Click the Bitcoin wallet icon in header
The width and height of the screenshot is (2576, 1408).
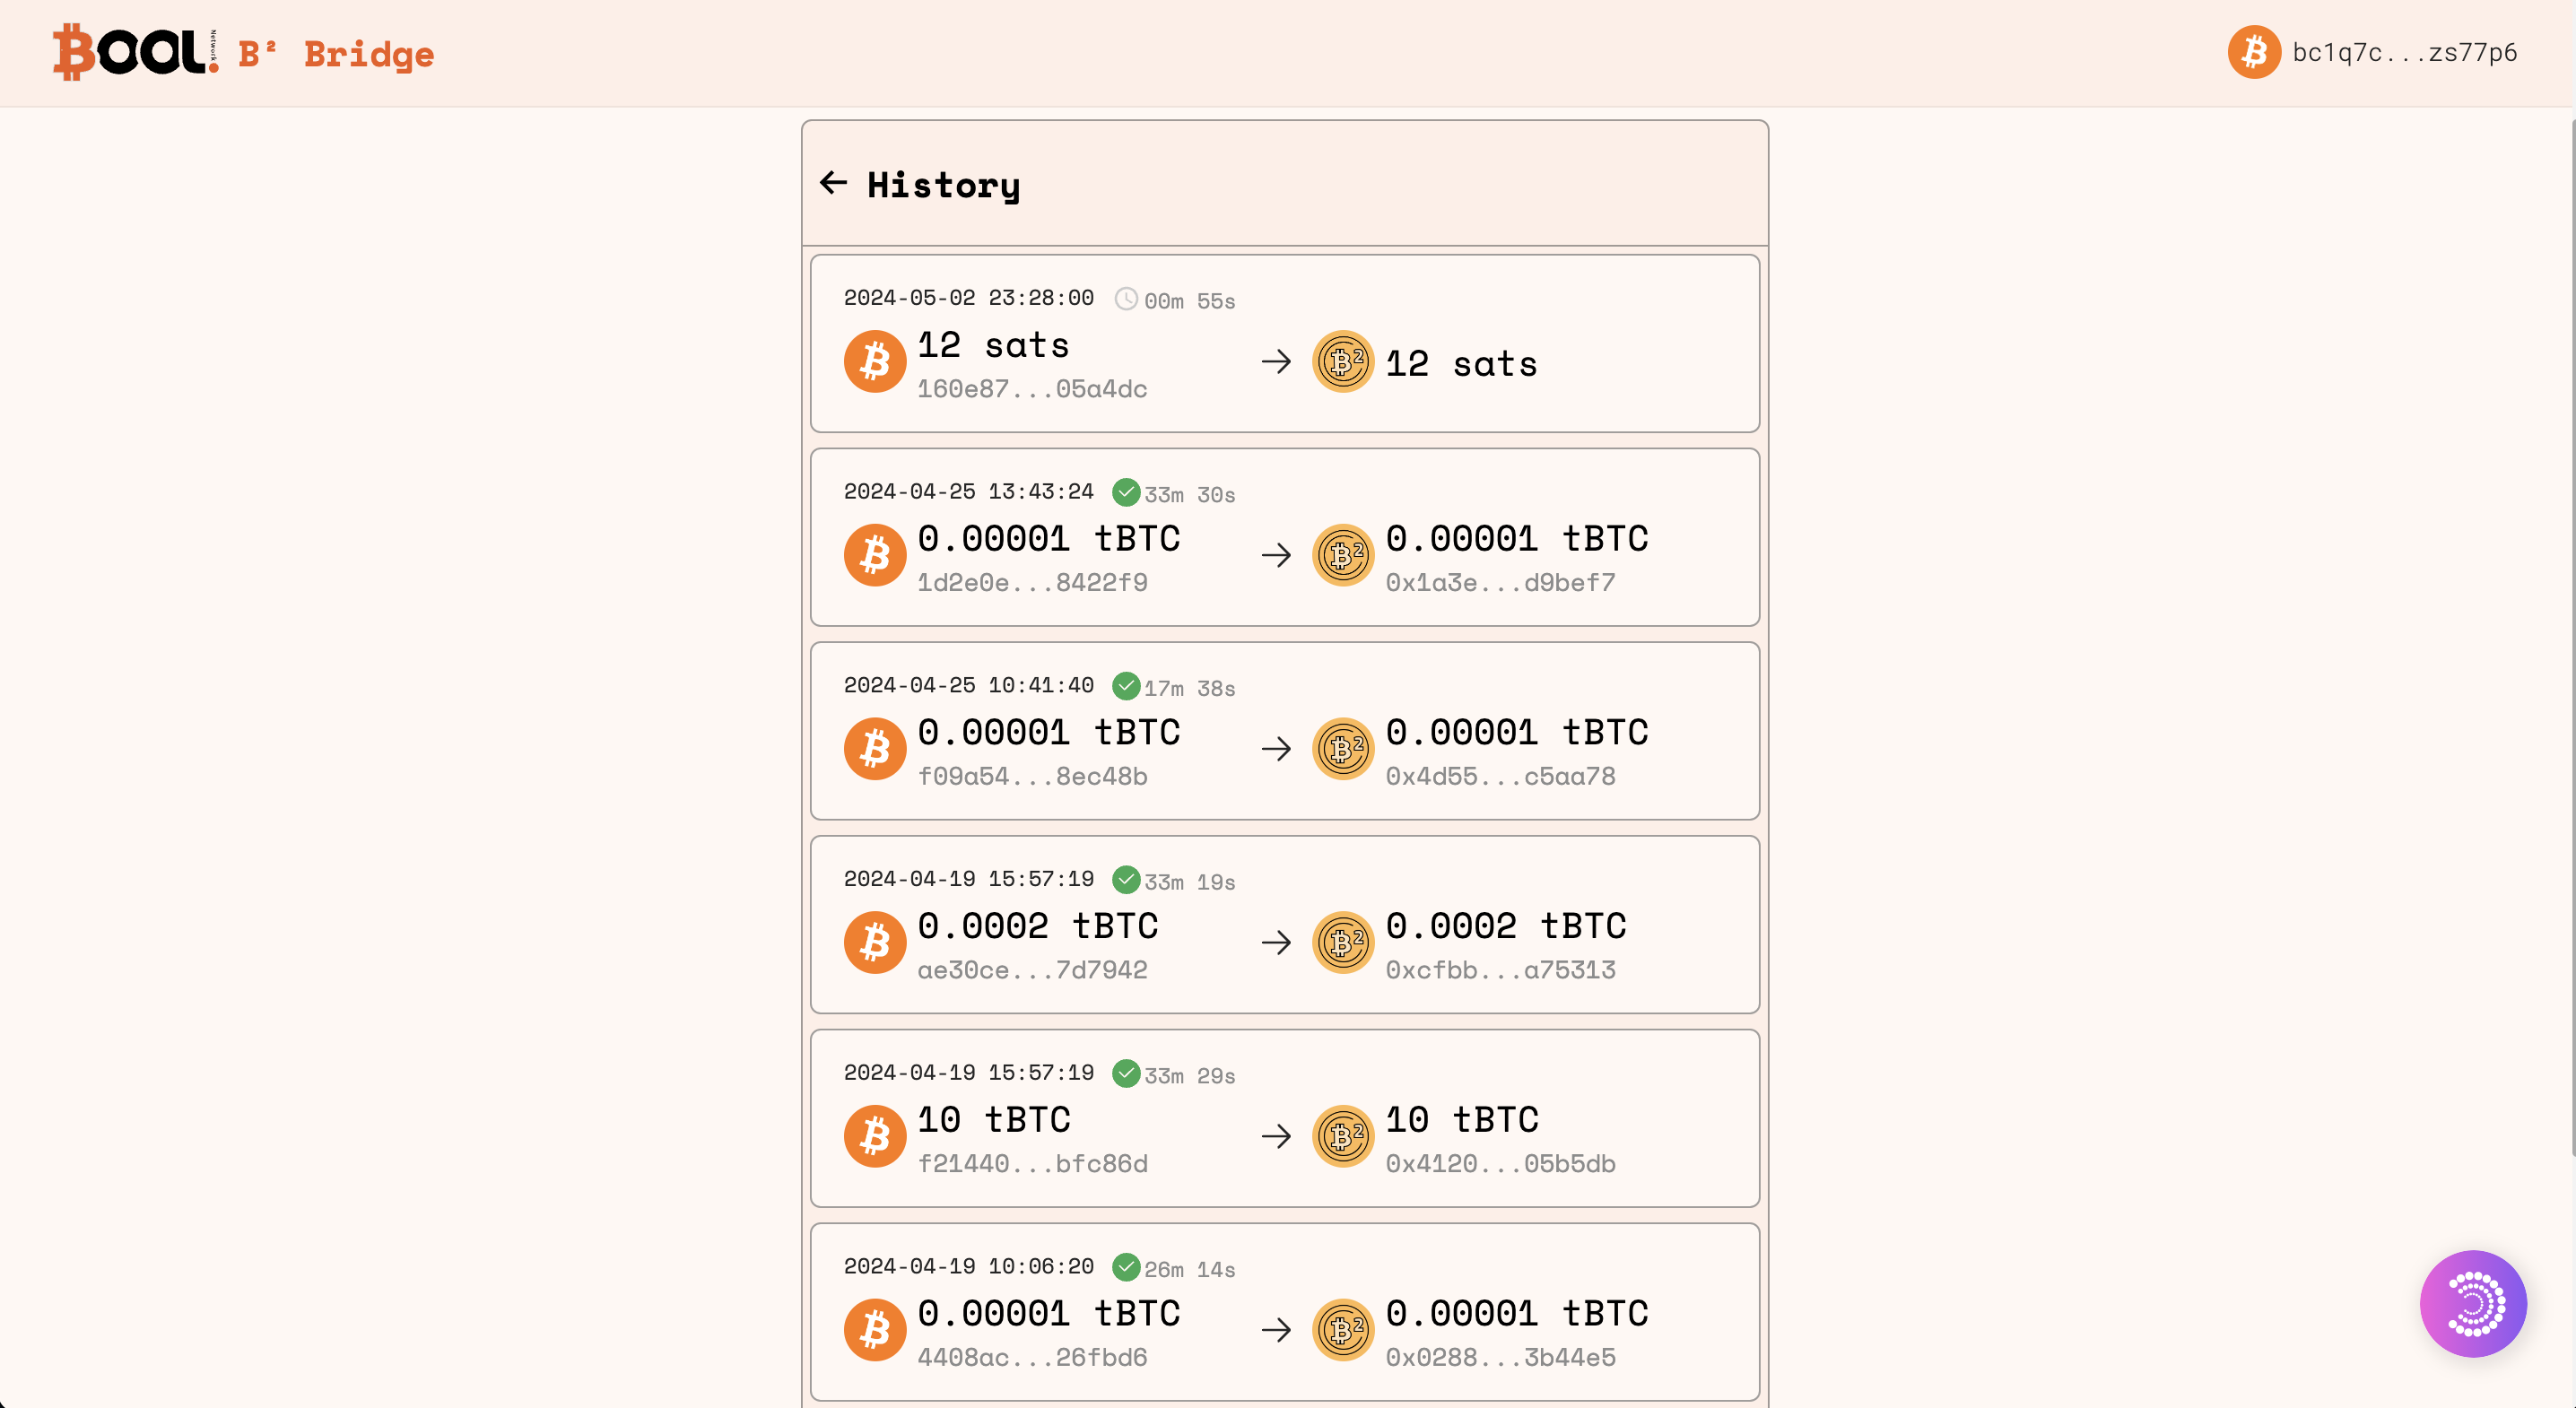point(2254,52)
